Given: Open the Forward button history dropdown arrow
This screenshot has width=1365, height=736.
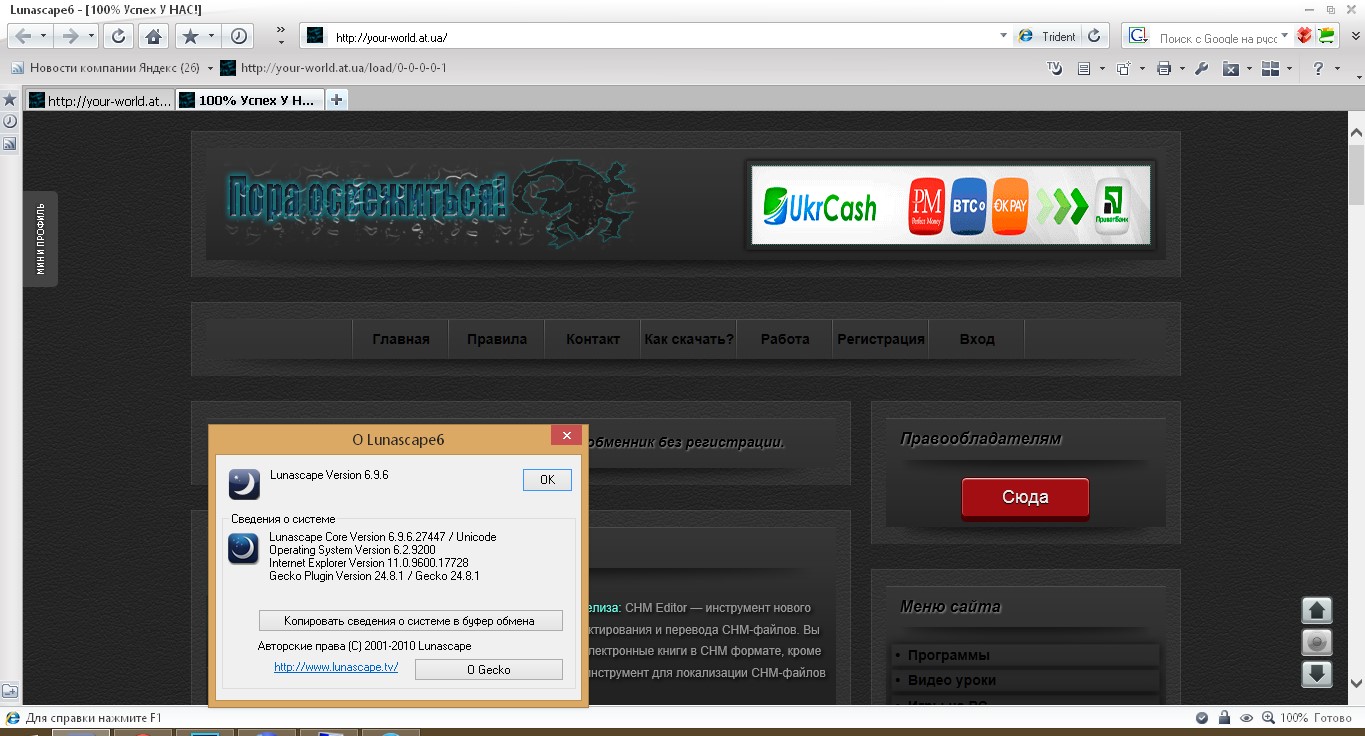Looking at the screenshot, I should (x=92, y=36).
